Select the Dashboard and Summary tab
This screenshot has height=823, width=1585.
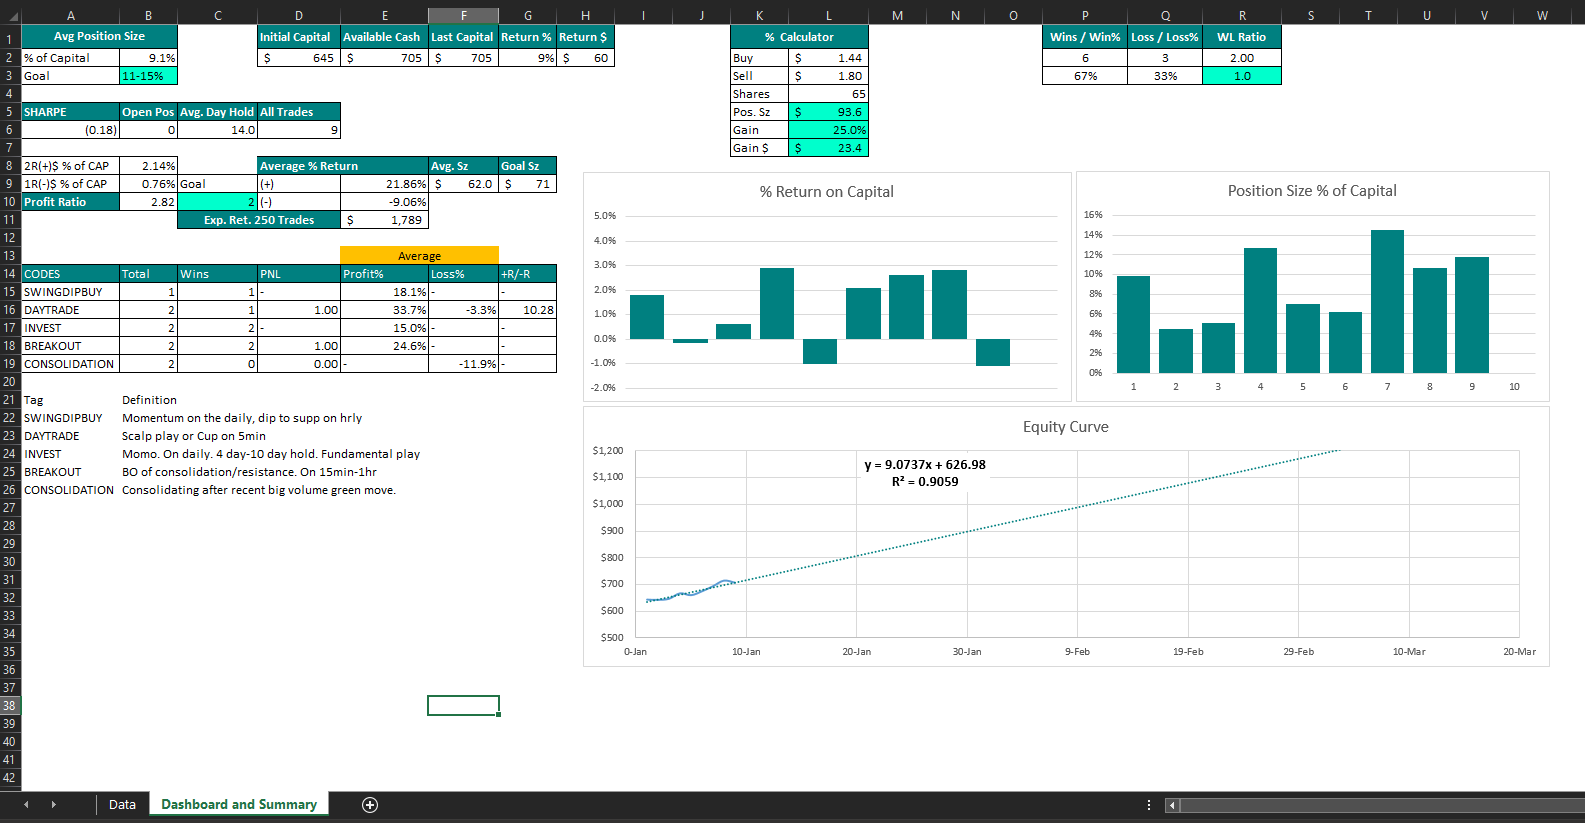tap(239, 805)
